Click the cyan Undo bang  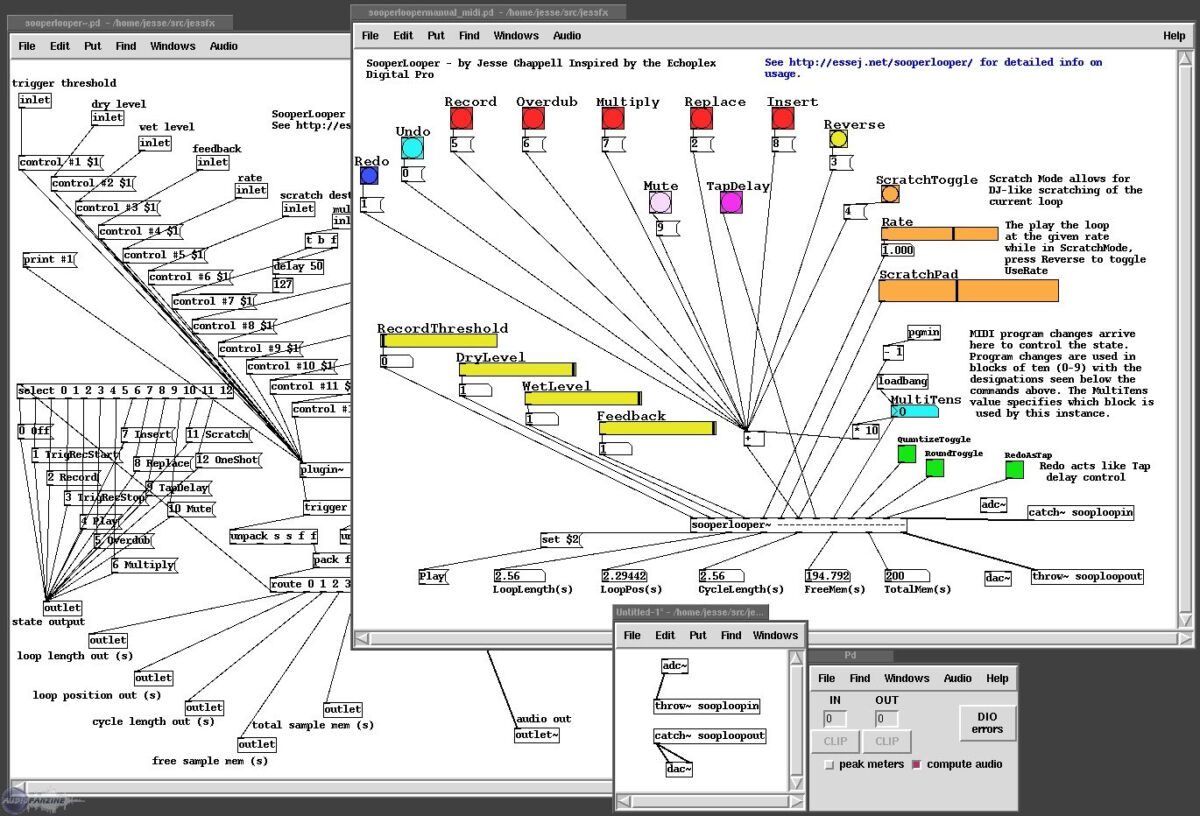(x=412, y=149)
